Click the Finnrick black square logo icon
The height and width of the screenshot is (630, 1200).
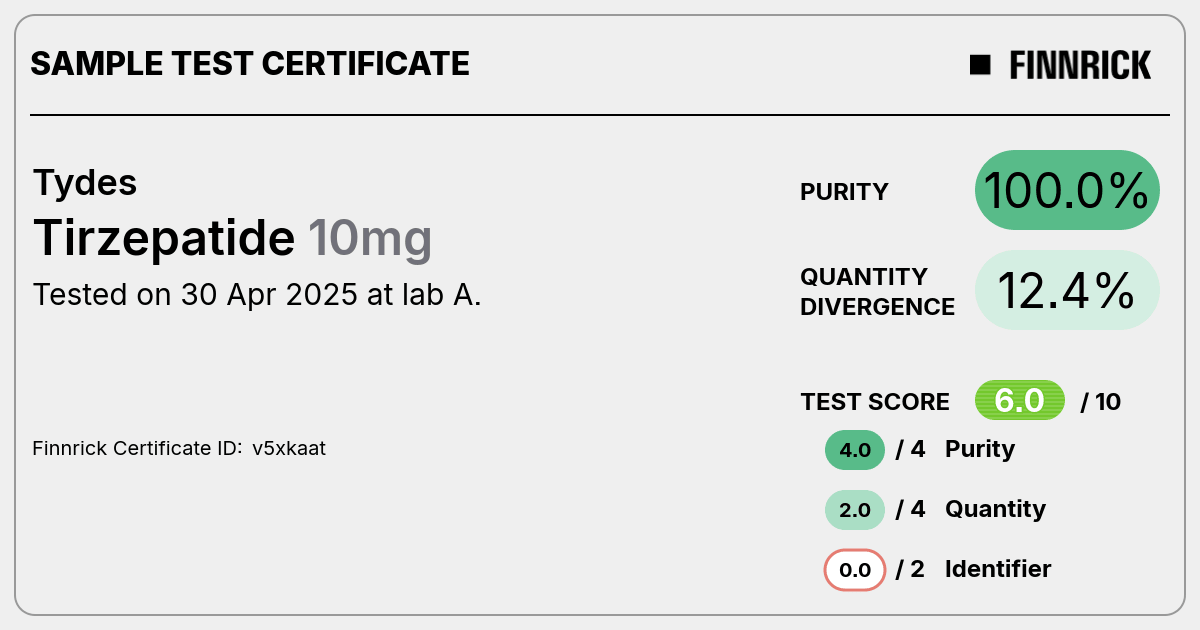coord(980,65)
